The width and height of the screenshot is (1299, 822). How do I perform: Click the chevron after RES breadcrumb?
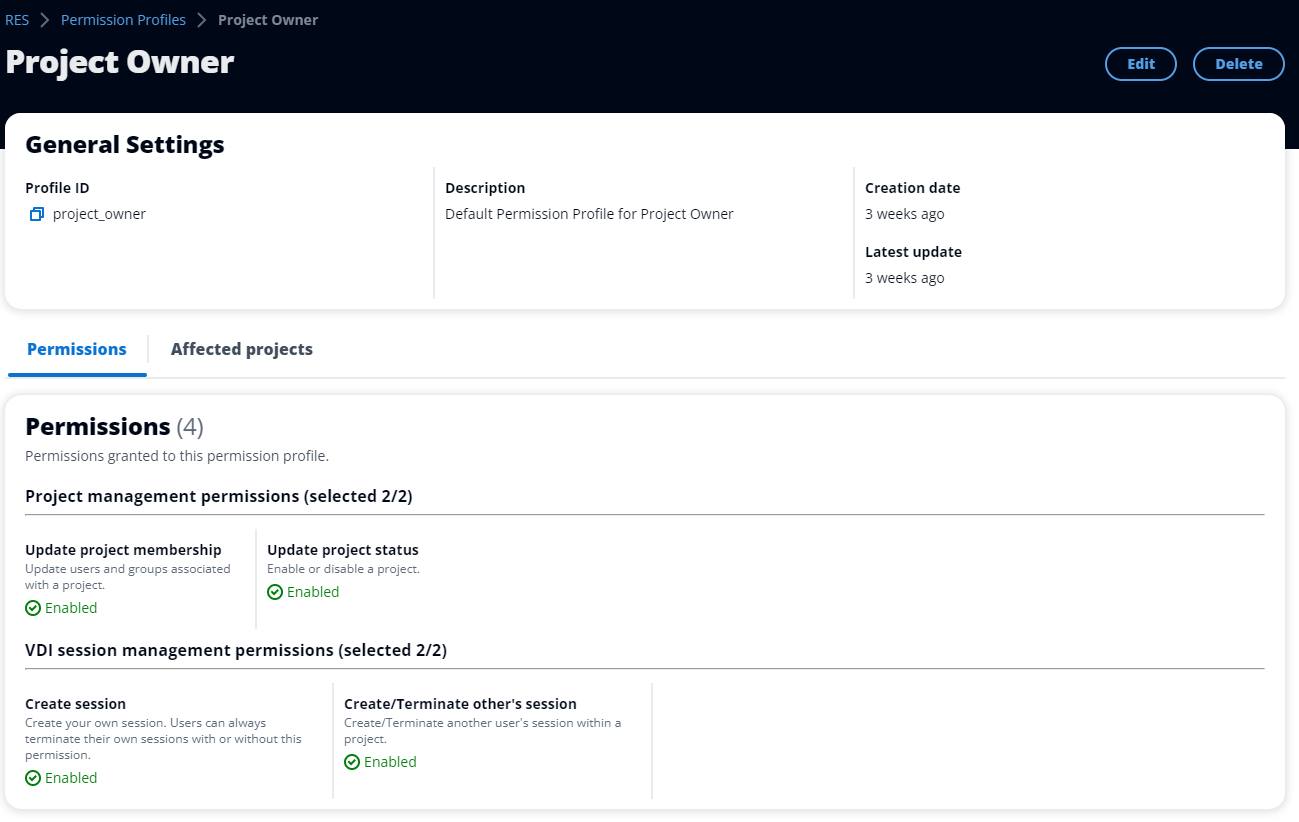tap(42, 19)
